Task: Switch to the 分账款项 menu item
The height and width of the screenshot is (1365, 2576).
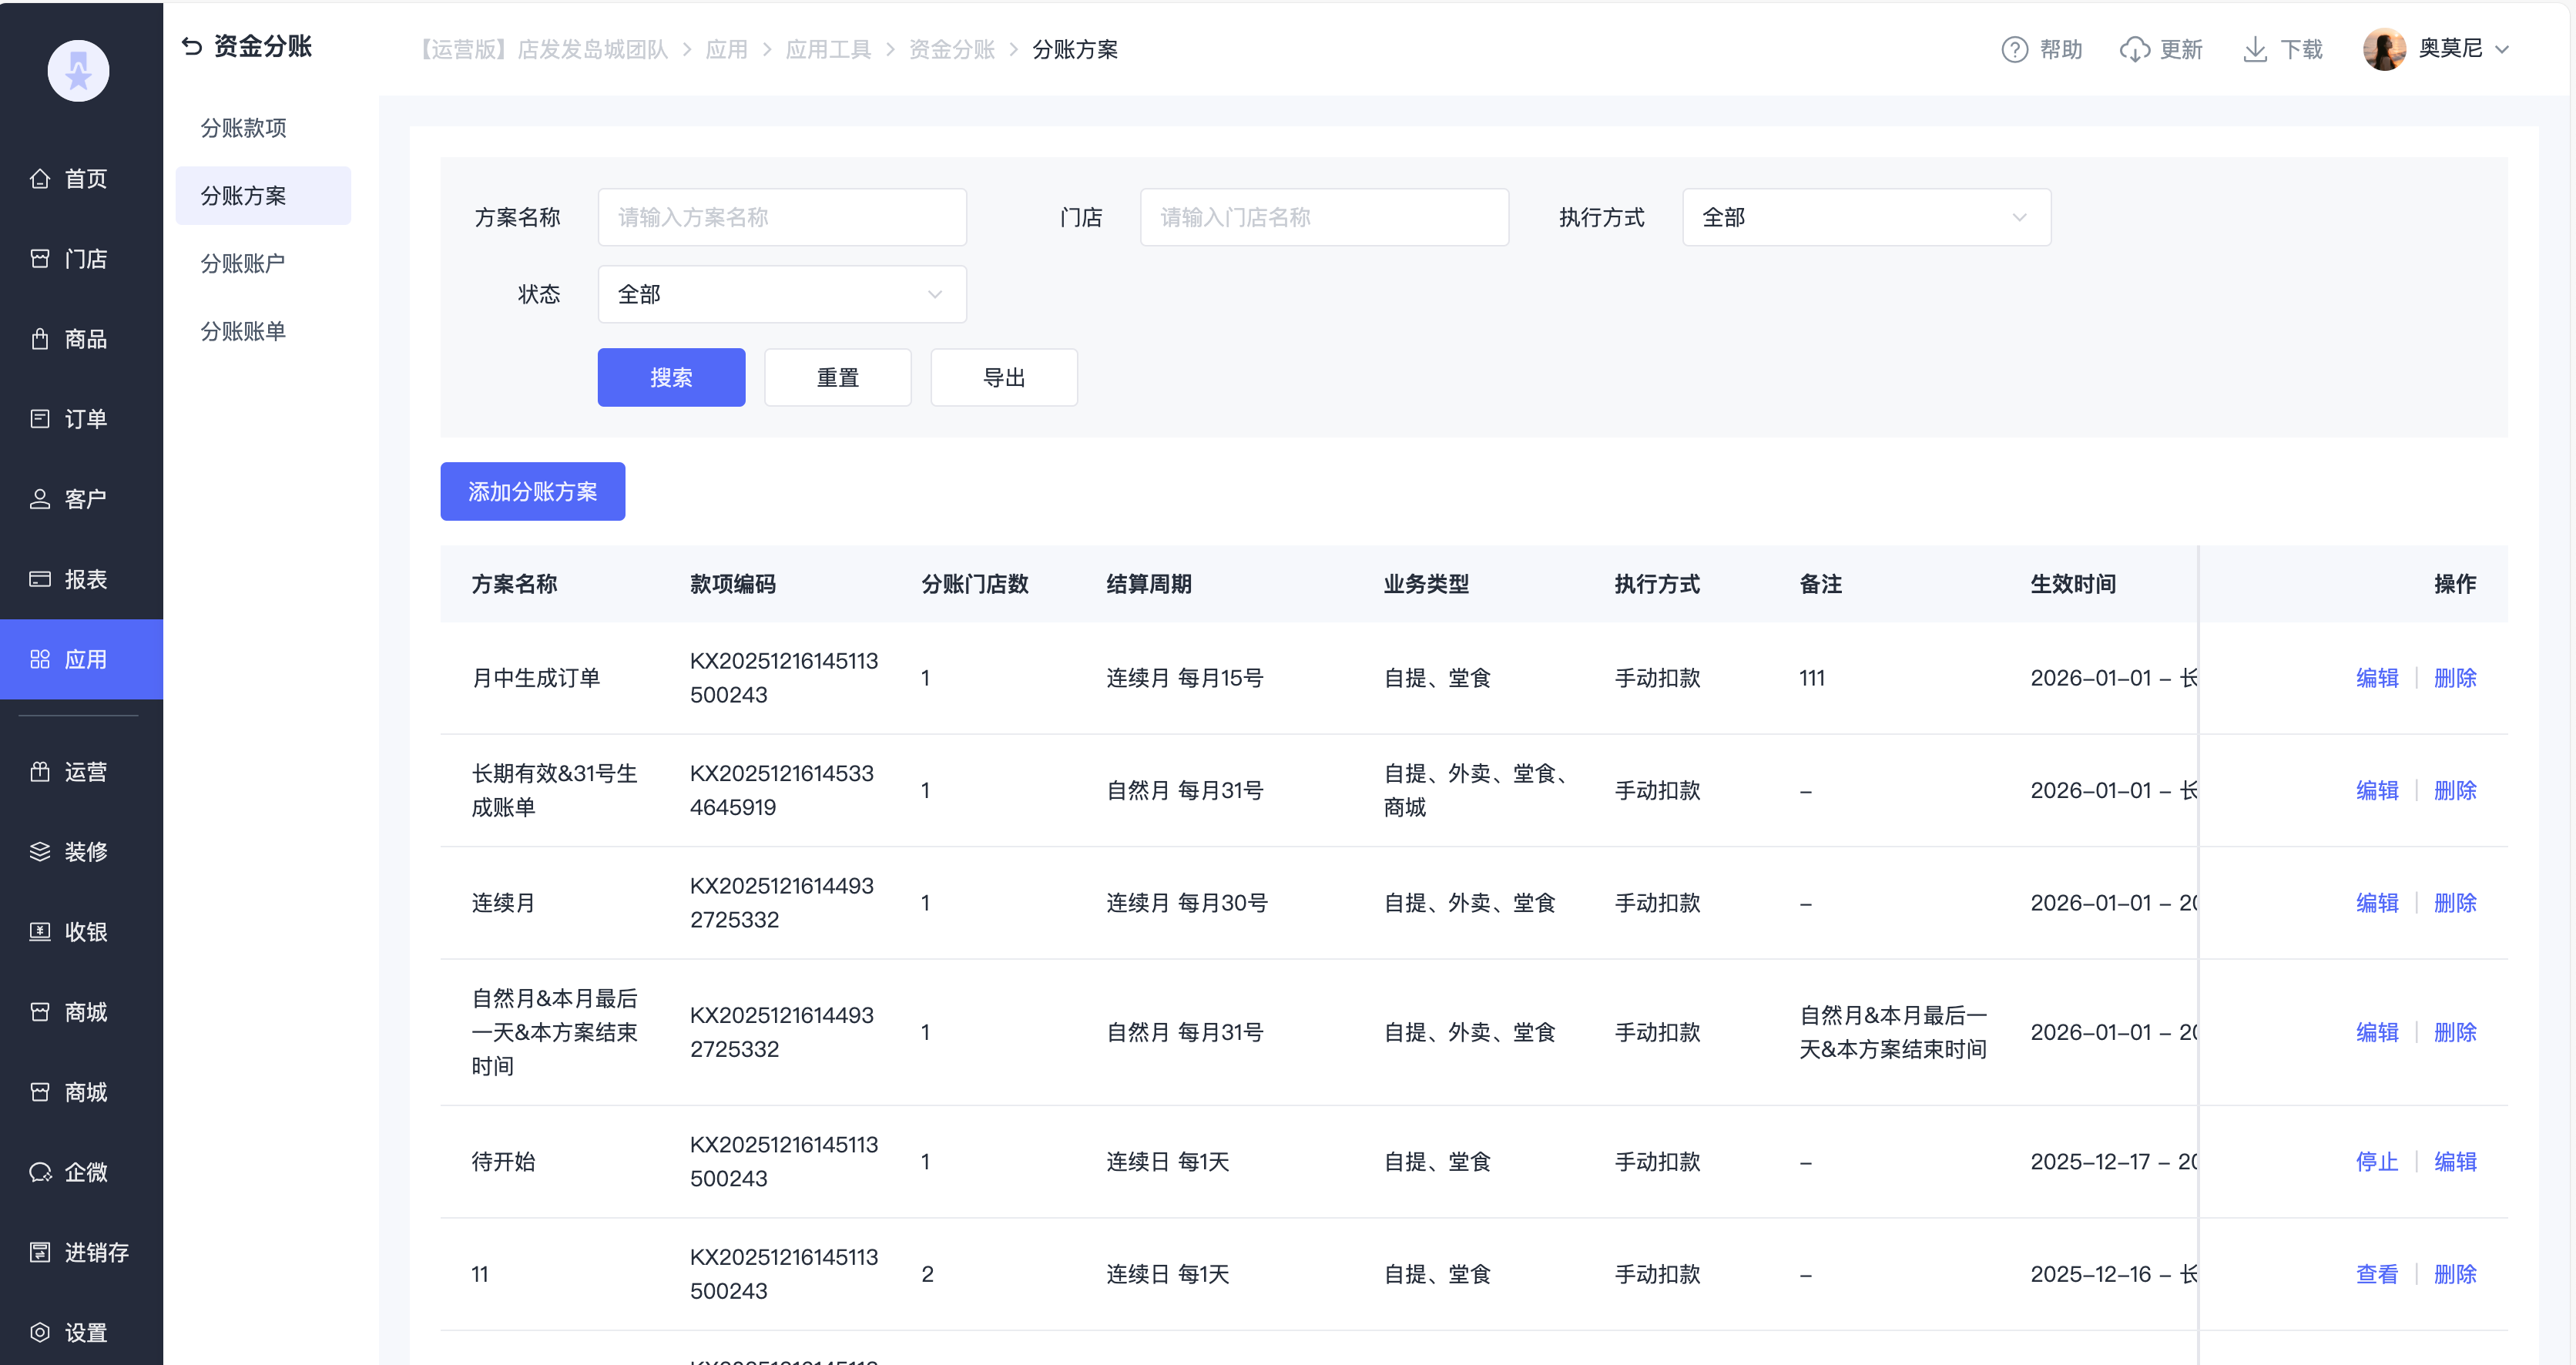Action: click(243, 128)
